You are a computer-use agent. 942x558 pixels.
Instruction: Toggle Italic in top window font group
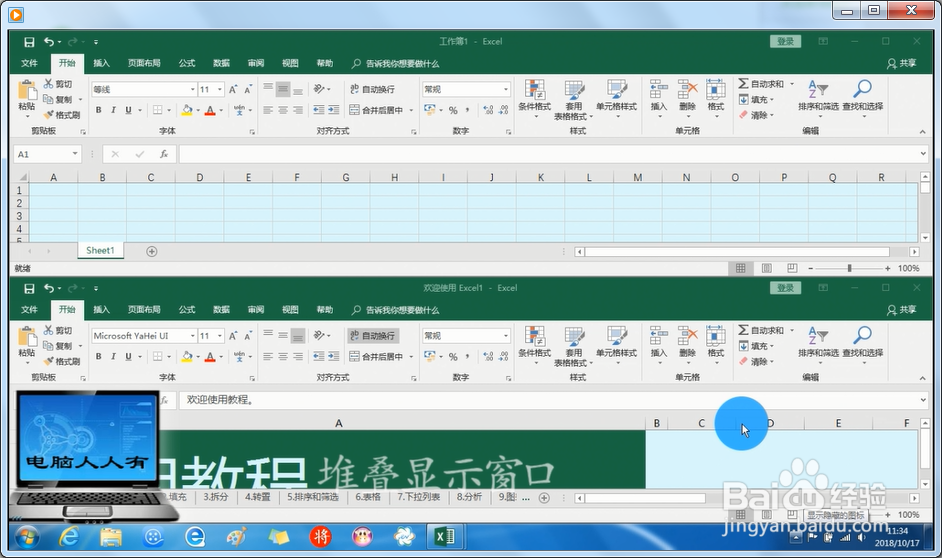pos(113,110)
